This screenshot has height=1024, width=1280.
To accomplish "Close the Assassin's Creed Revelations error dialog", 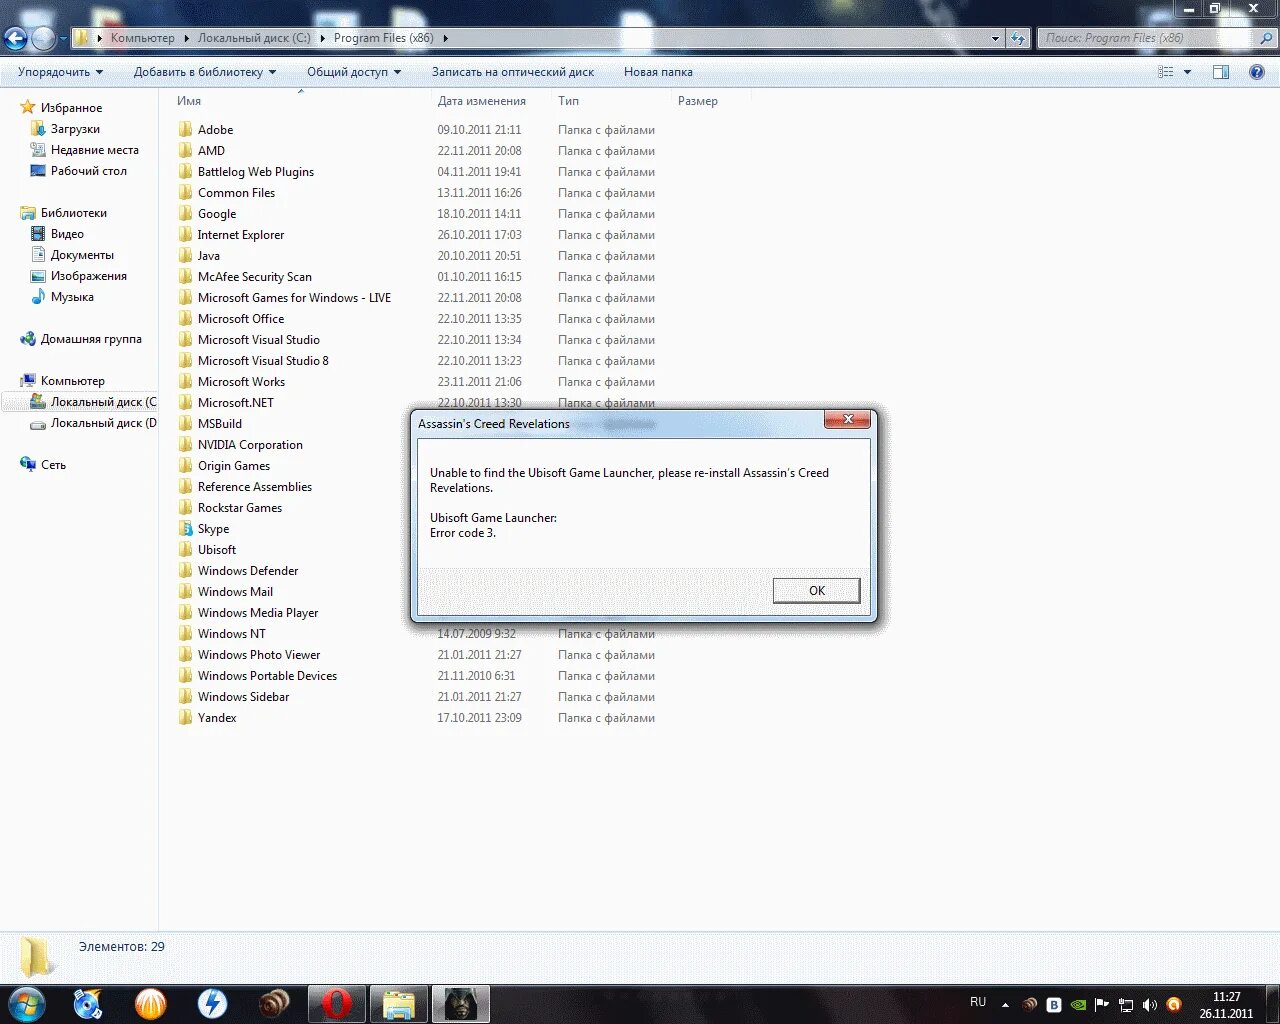I will point(848,419).
